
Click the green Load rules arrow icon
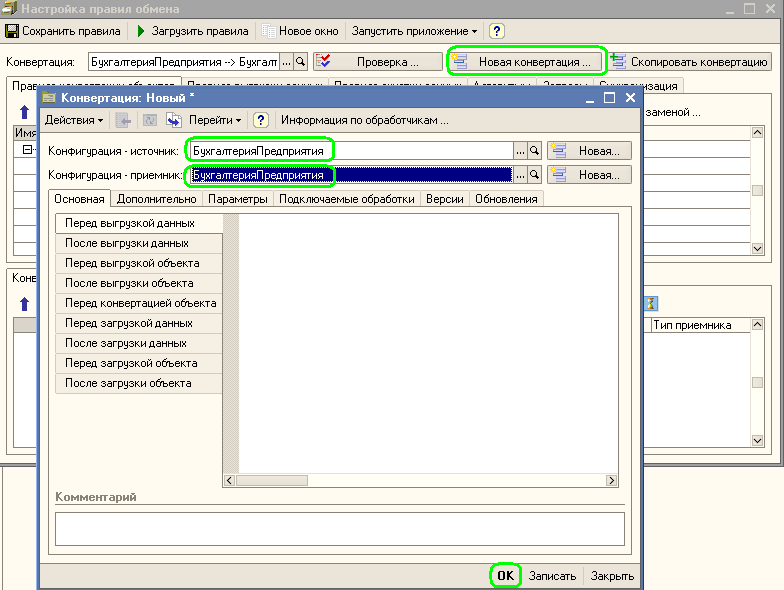tap(141, 31)
